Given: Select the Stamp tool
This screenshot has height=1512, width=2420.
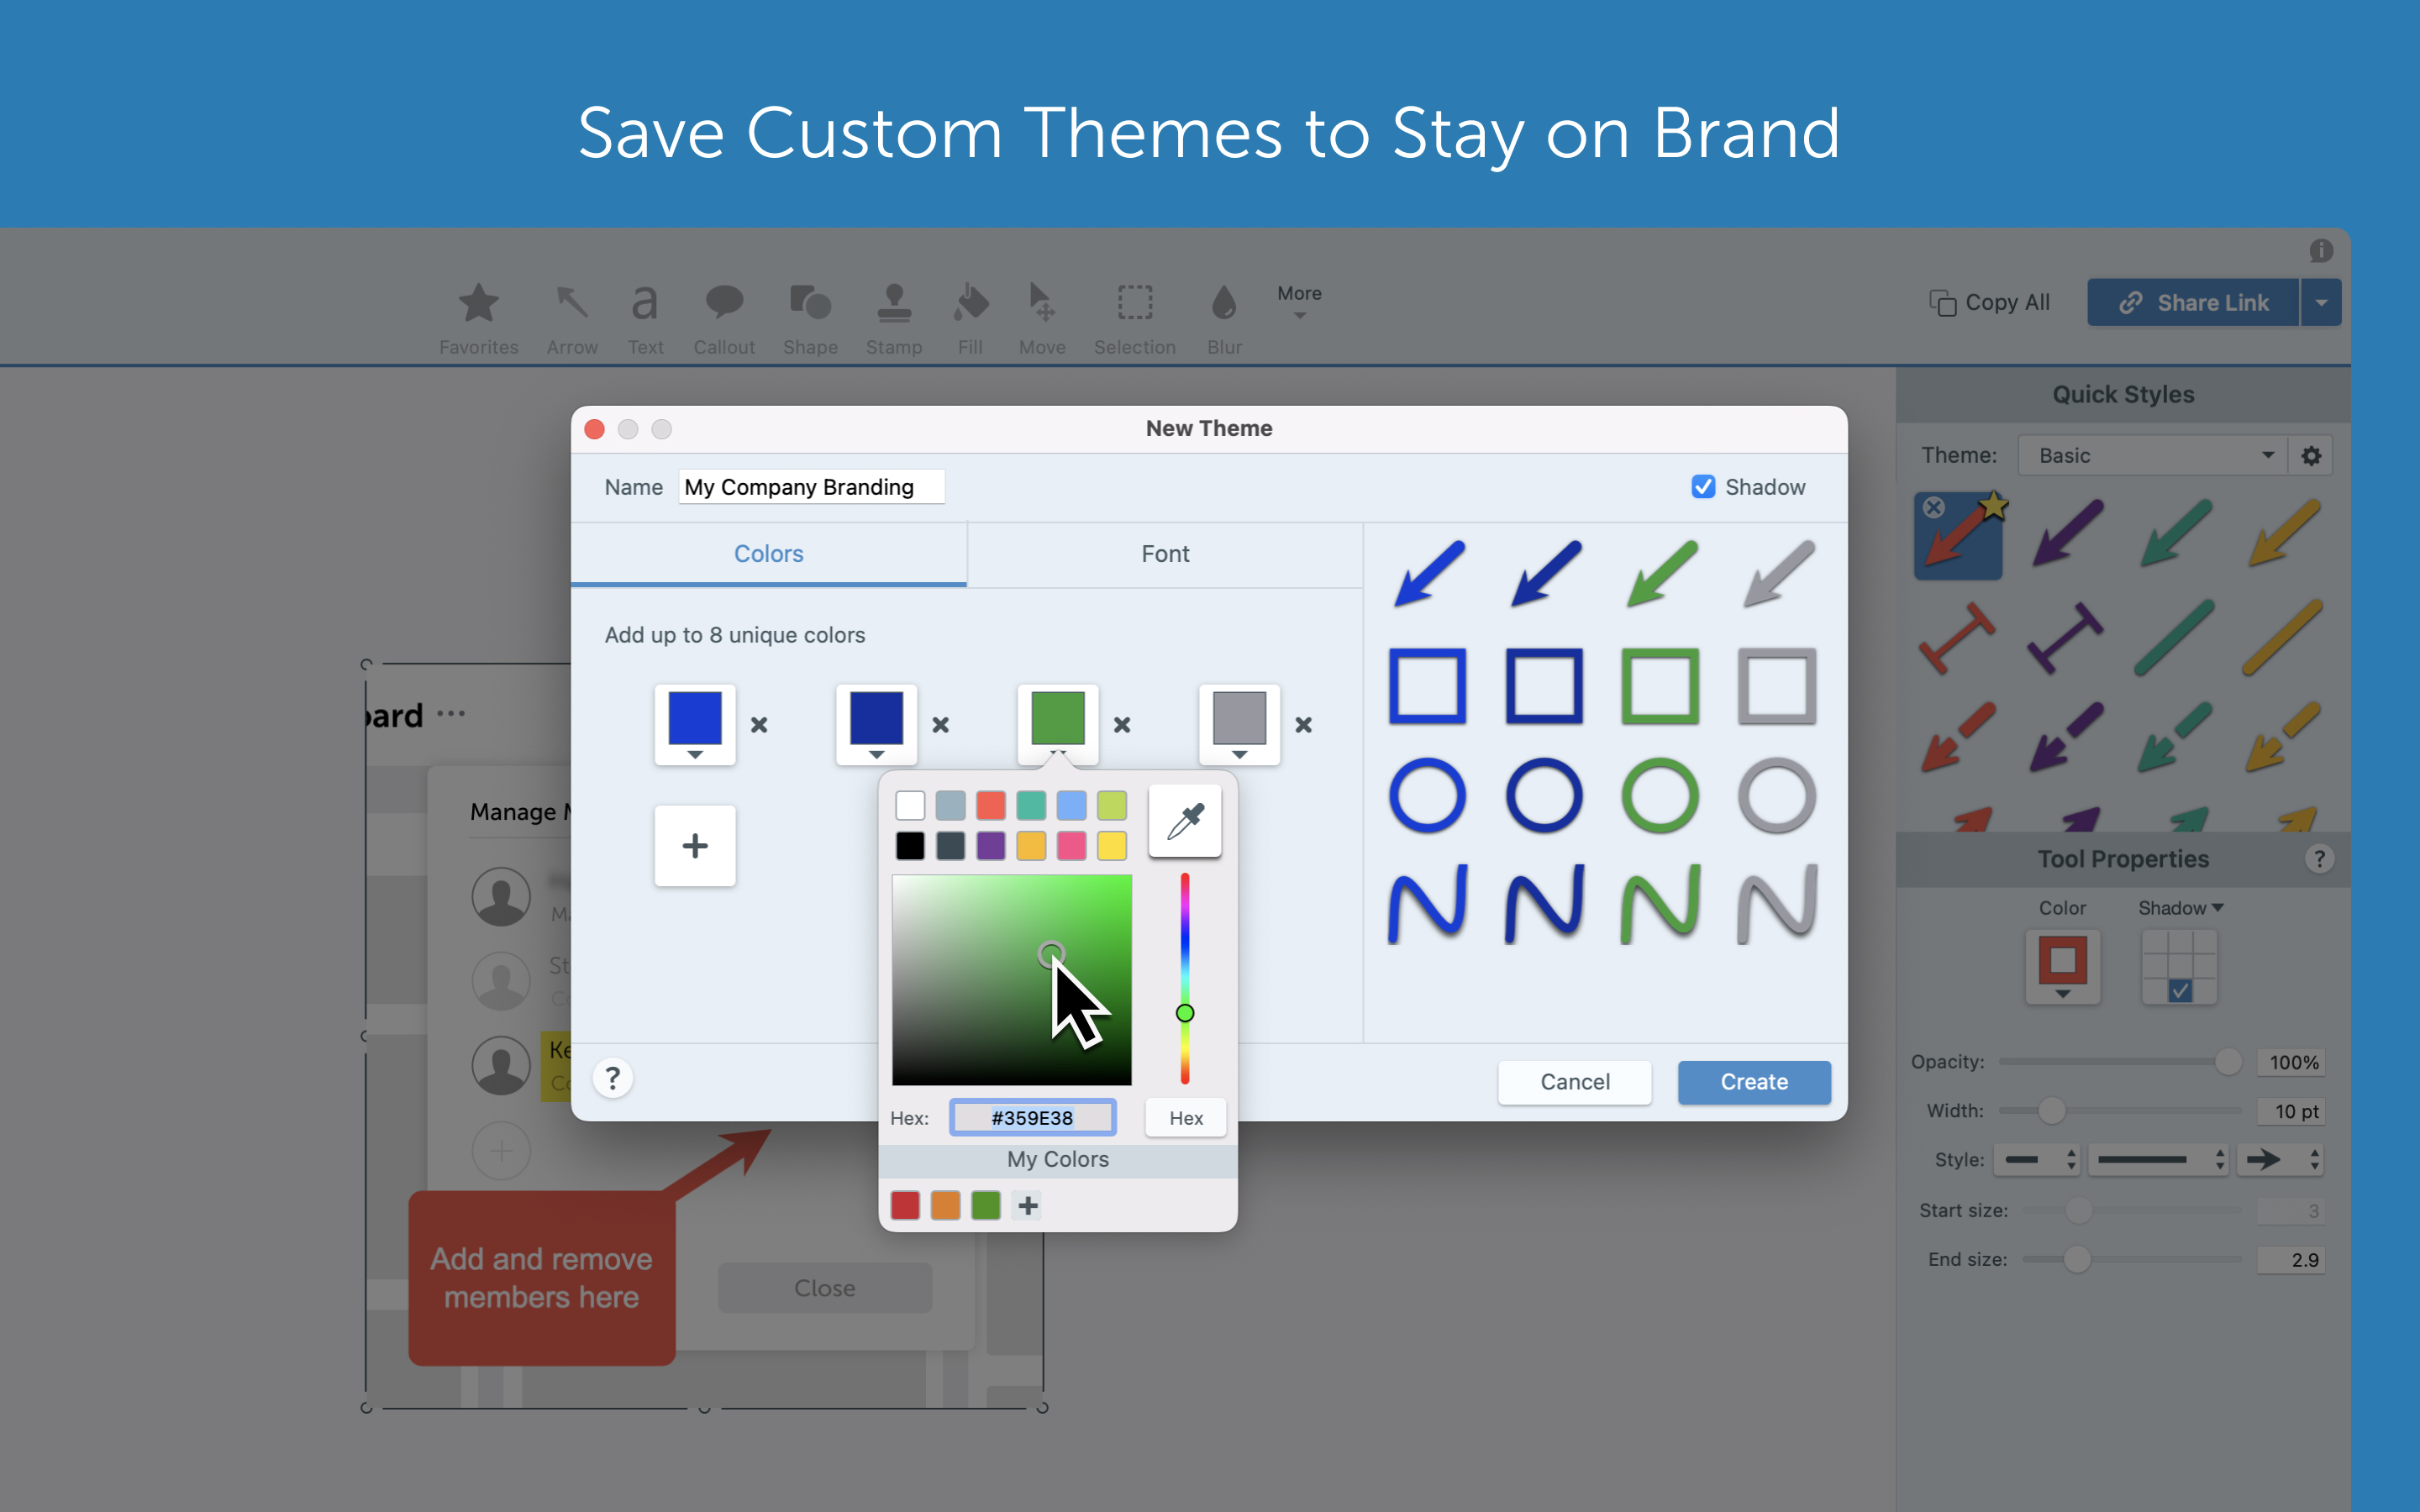Looking at the screenshot, I should point(893,318).
